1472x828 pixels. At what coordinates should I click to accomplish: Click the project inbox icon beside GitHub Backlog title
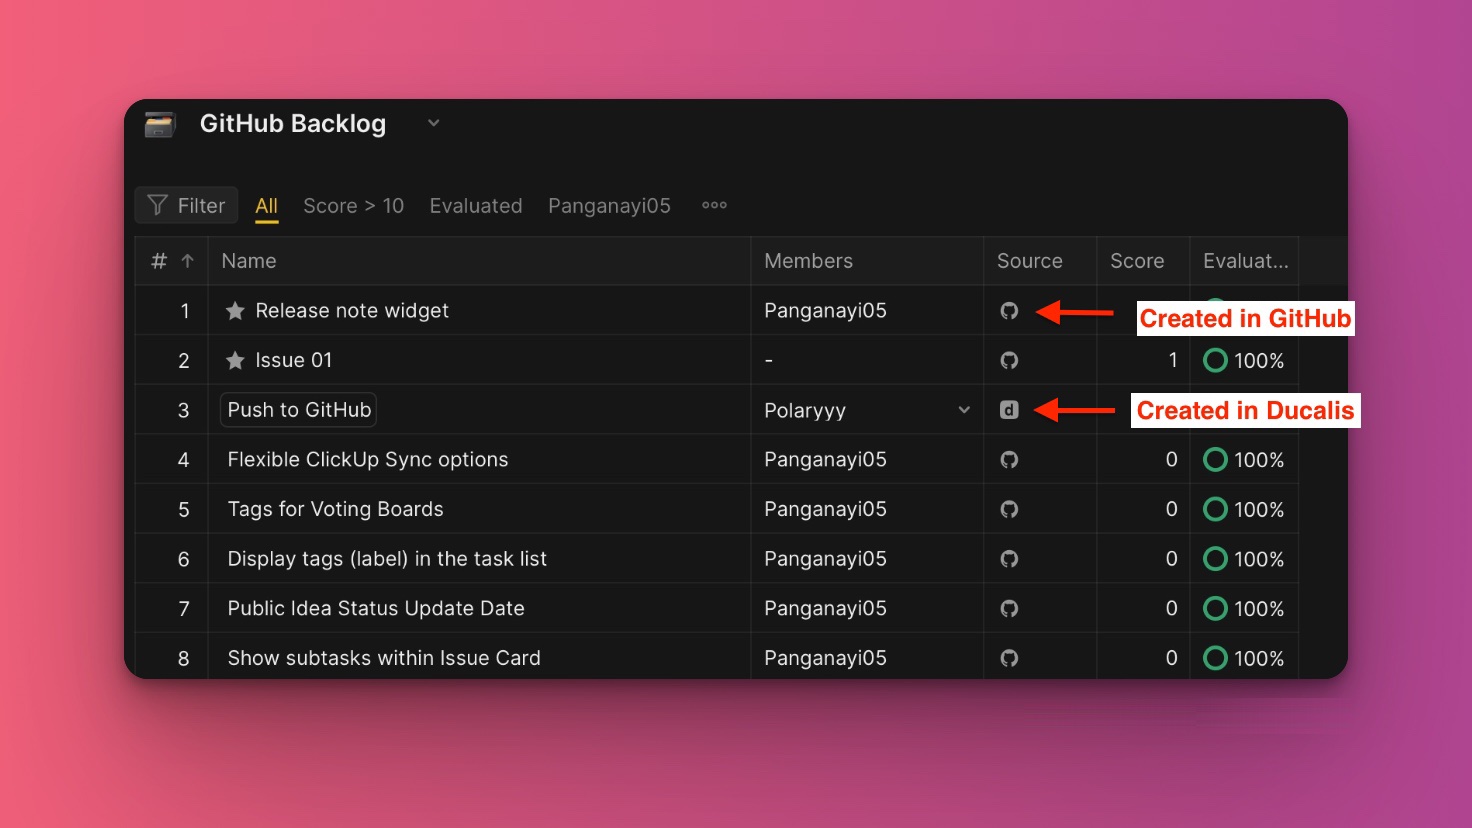tap(160, 123)
